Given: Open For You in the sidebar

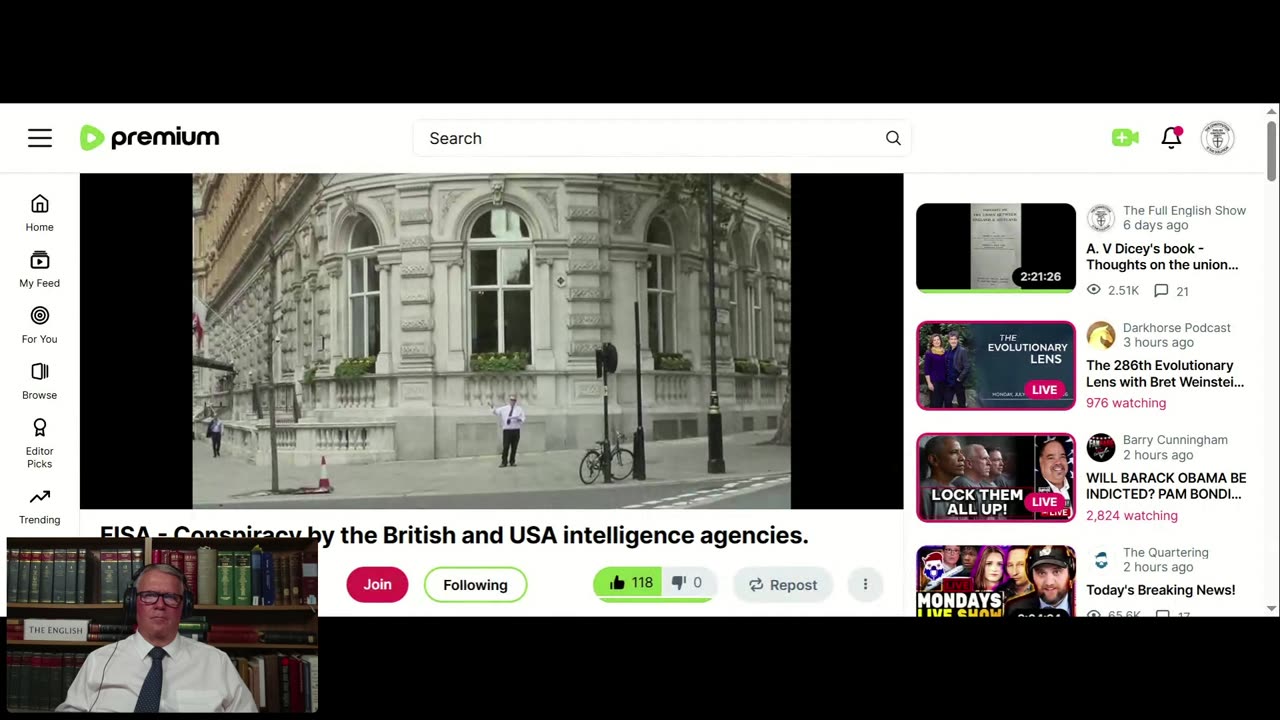Looking at the screenshot, I should coord(40,325).
